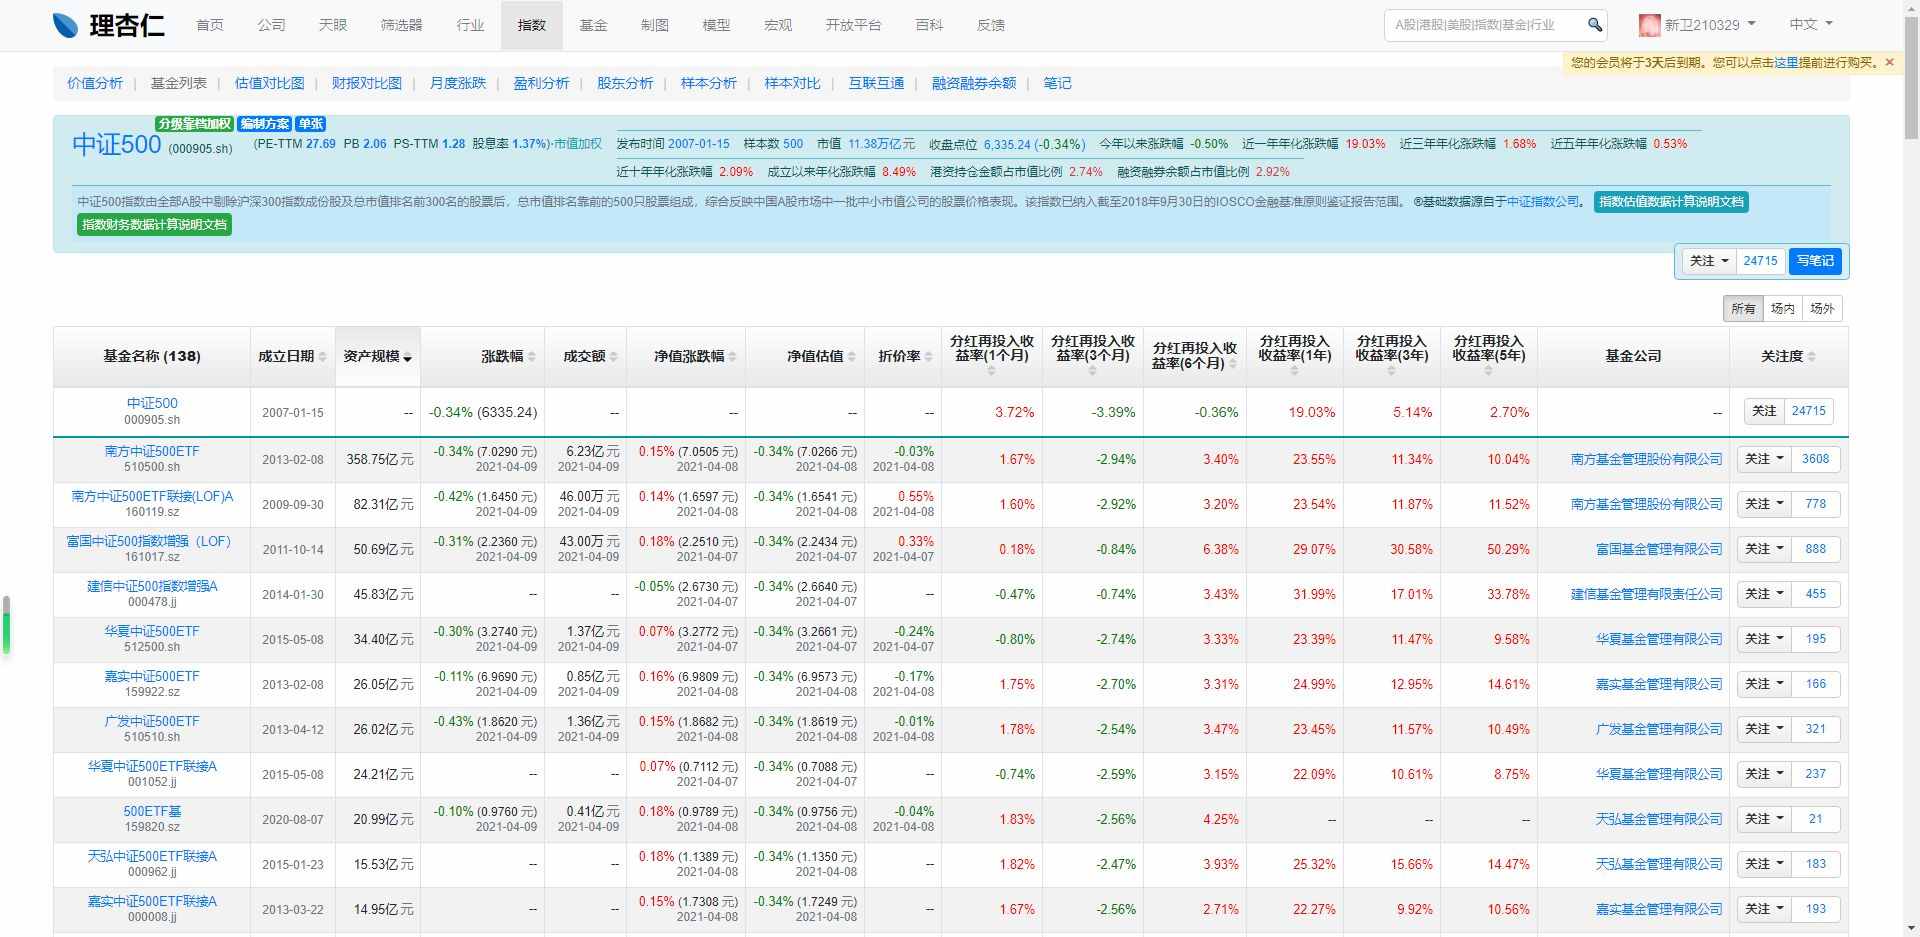Sort by 净值估值 column
The image size is (1920, 937).
(852, 357)
